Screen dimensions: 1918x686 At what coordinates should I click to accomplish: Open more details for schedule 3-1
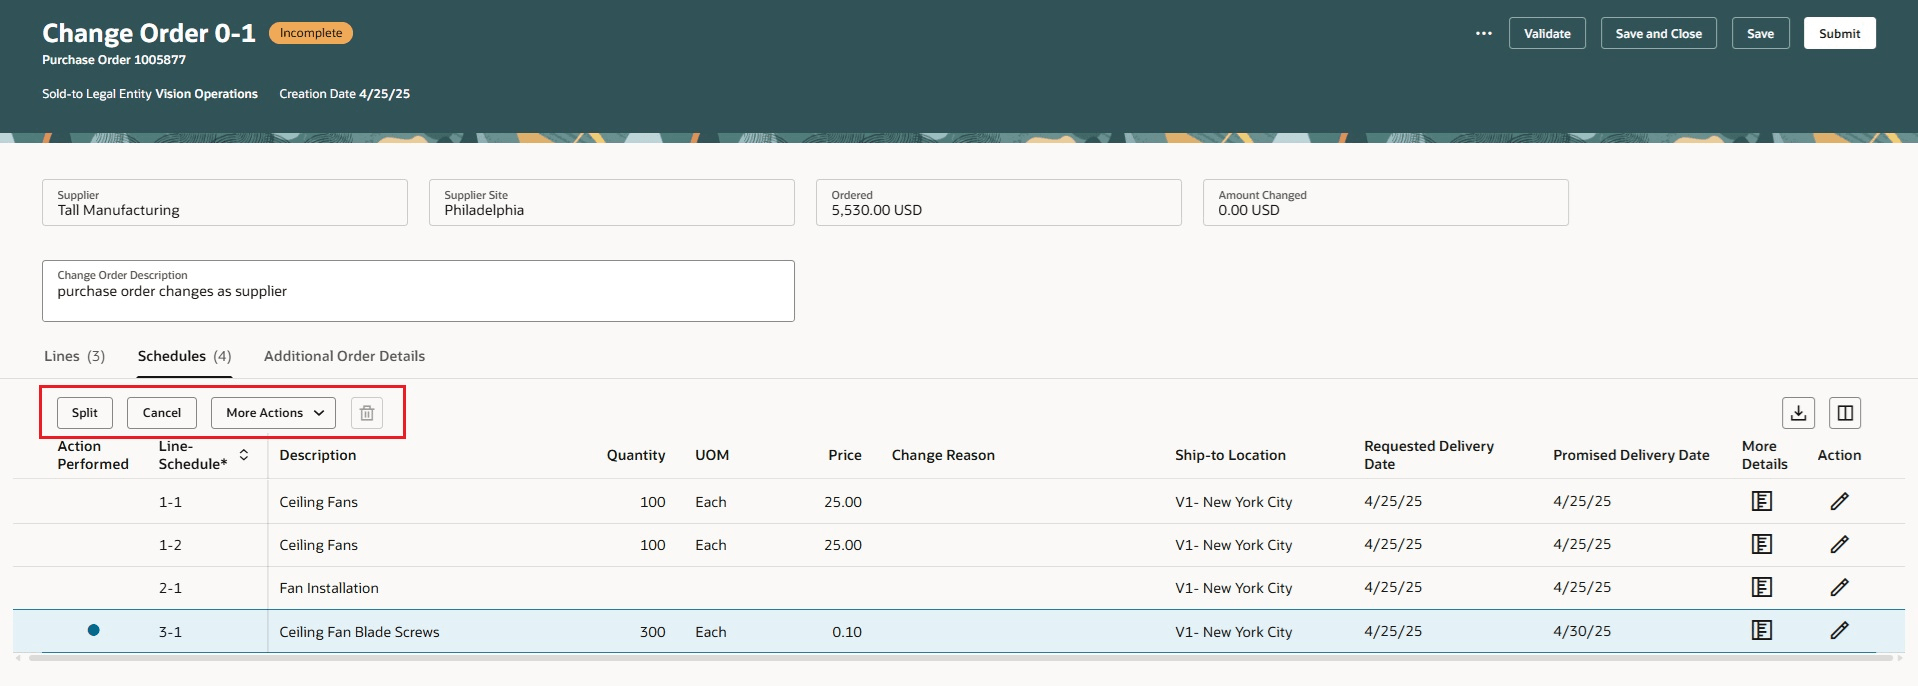coord(1762,630)
